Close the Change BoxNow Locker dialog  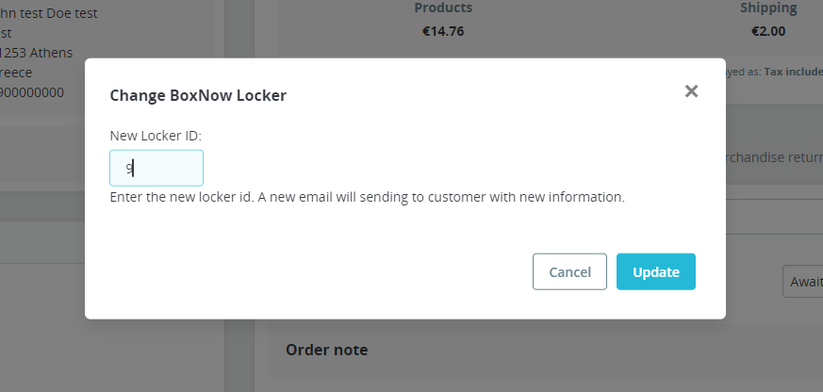[691, 91]
